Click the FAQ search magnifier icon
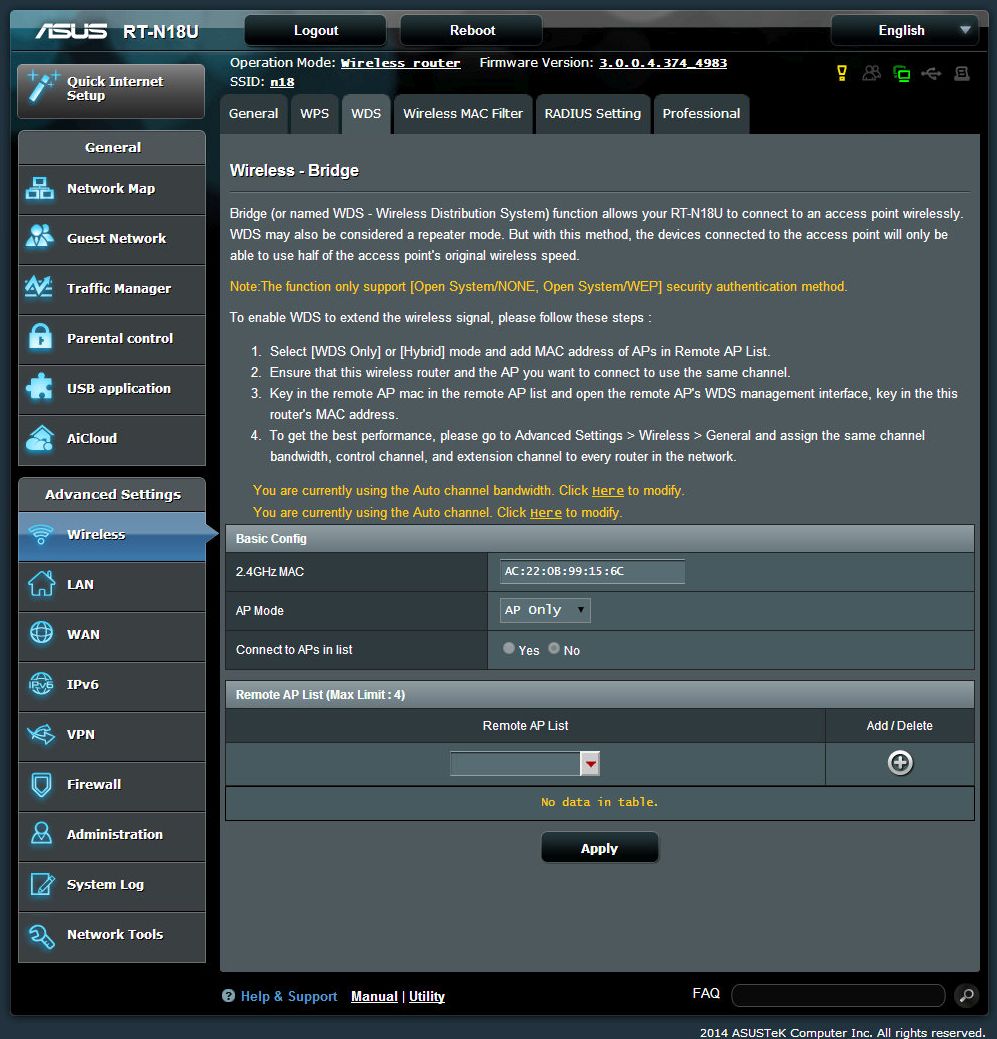The height and width of the screenshot is (1039, 997). point(965,995)
